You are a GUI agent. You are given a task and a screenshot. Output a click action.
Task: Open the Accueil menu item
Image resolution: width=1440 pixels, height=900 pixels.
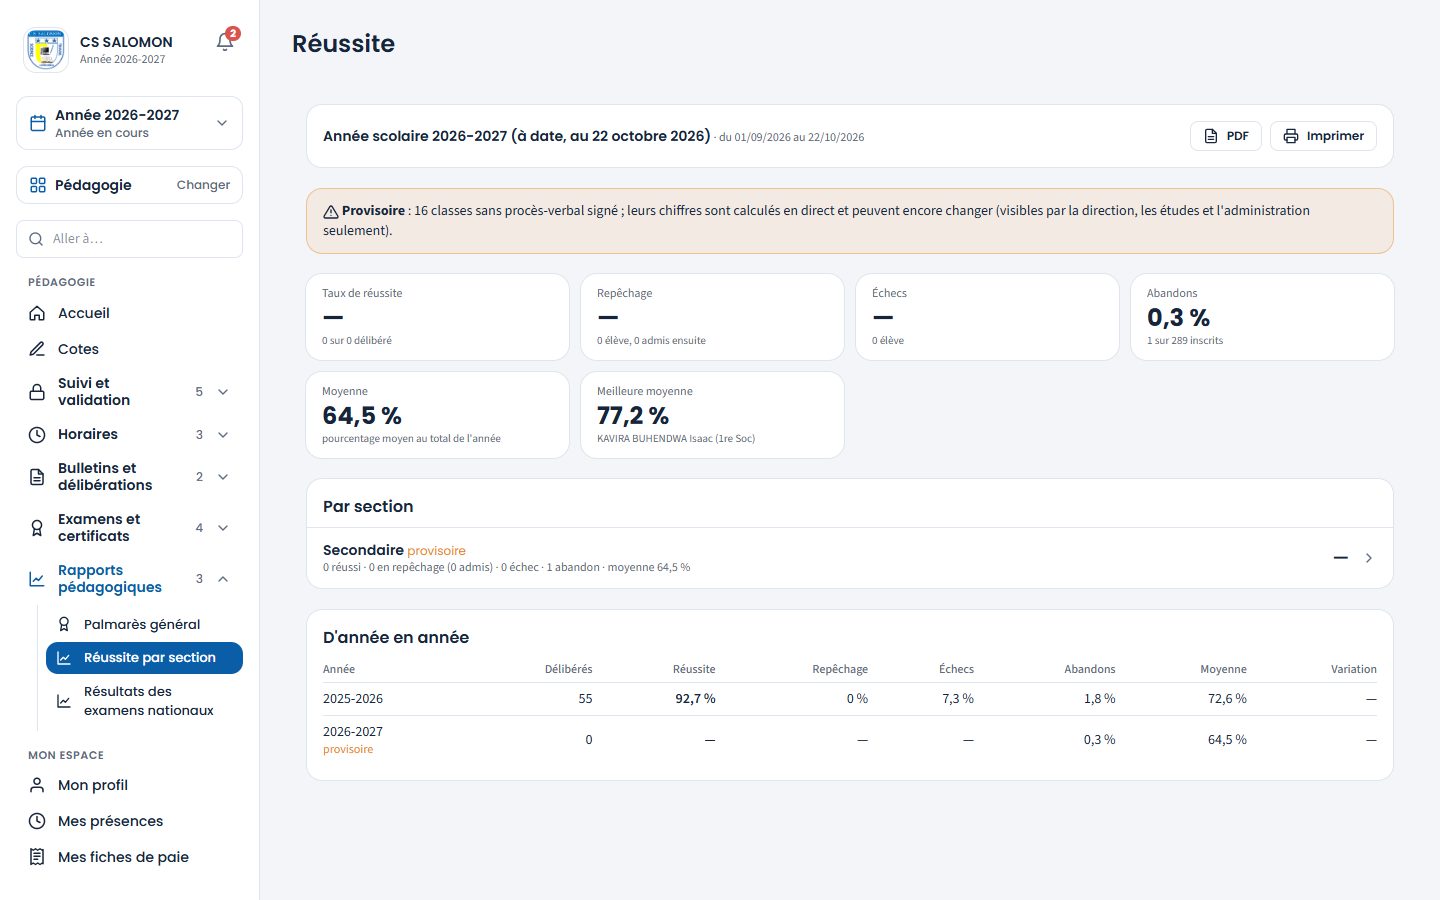(129, 313)
